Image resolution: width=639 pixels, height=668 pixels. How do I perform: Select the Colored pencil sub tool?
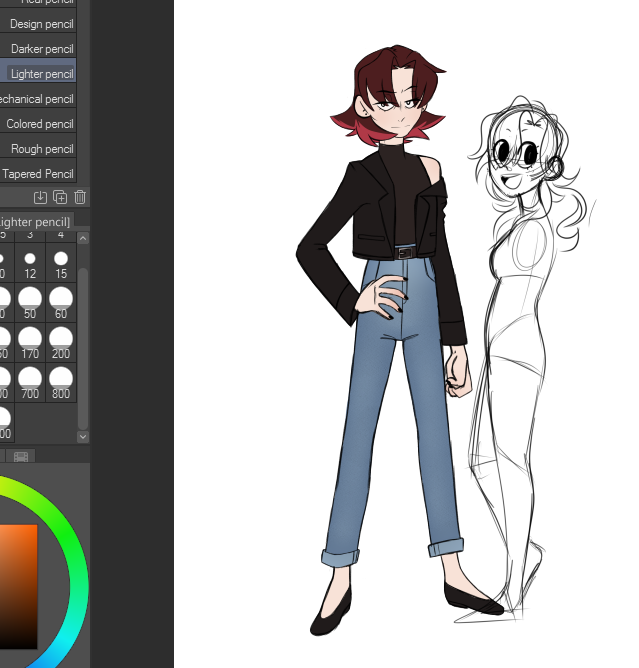coord(38,124)
